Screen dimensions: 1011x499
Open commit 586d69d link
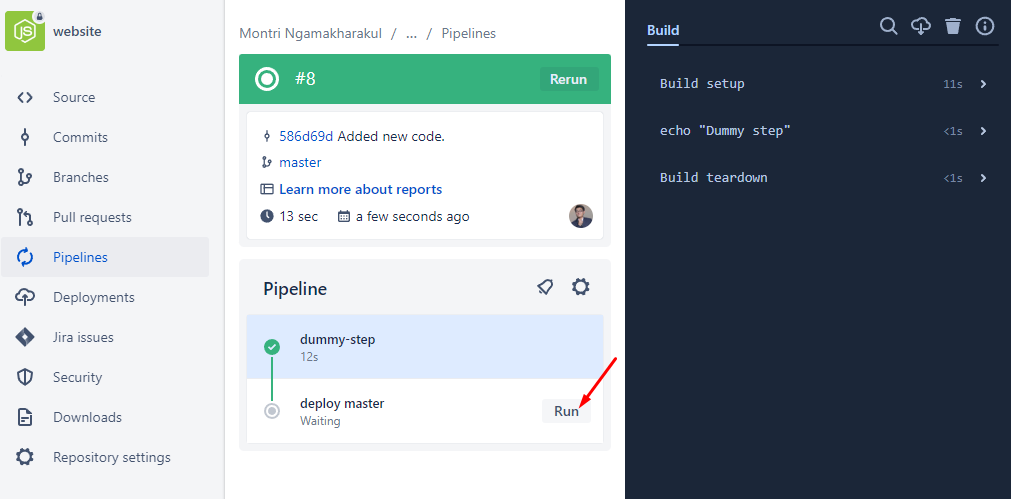pos(306,136)
